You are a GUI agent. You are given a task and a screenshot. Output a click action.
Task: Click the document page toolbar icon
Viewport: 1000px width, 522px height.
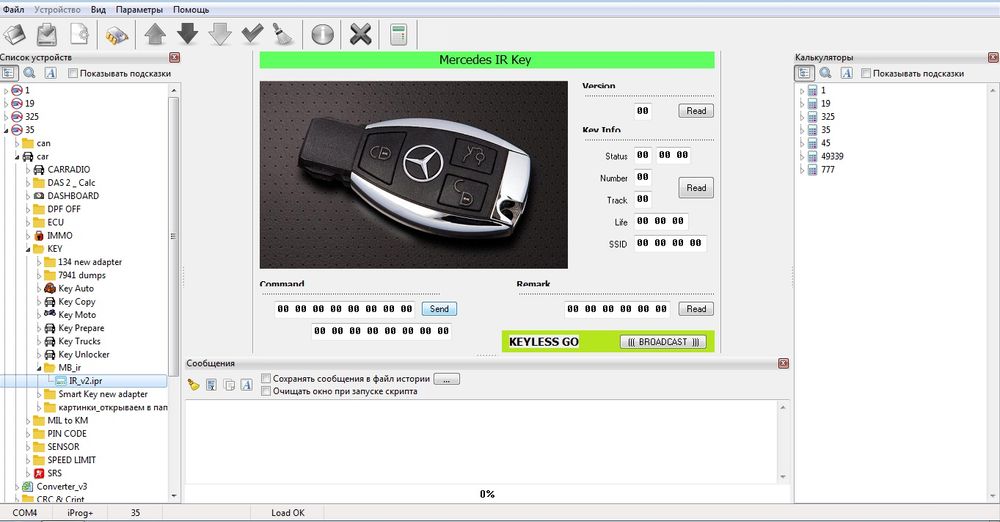(79, 34)
